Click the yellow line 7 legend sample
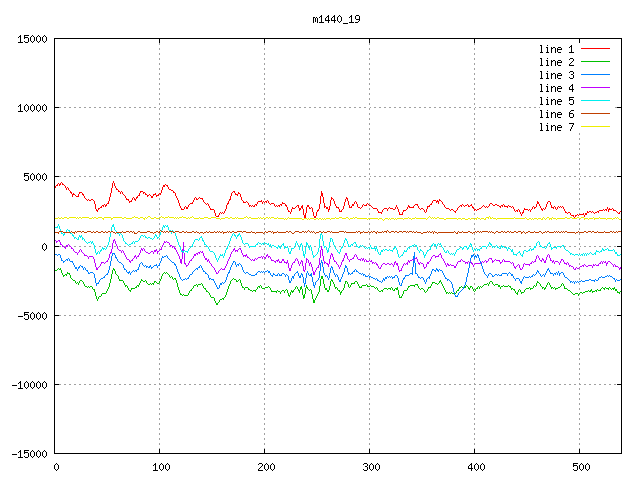The width and height of the screenshot is (640, 480). (595, 127)
